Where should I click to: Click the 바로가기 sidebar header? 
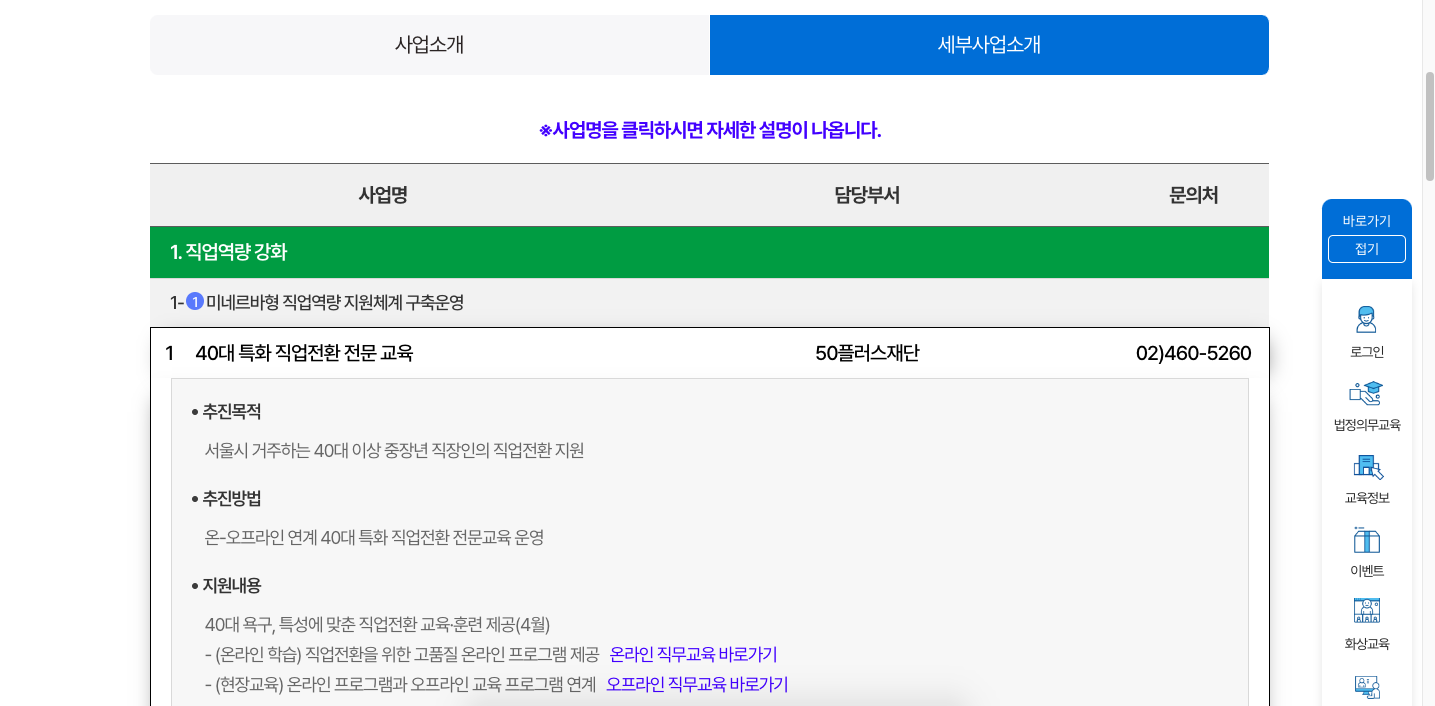[1366, 222]
